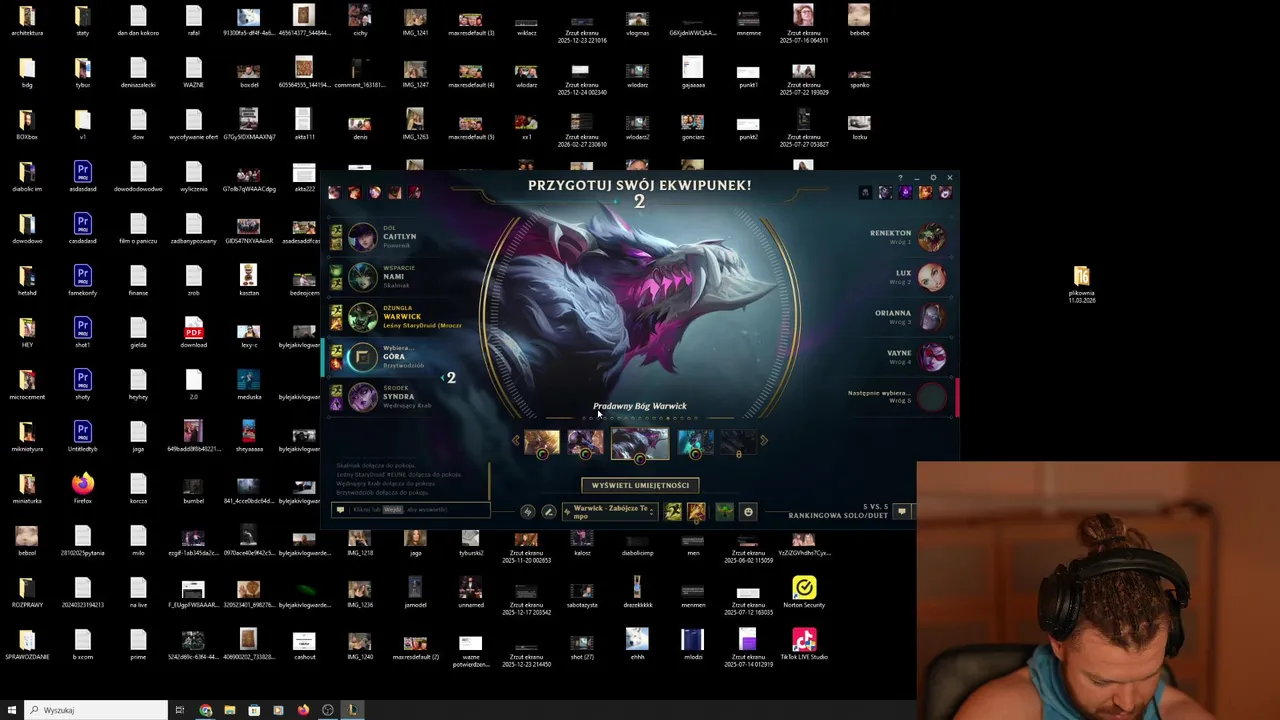The image size is (1280, 720).
Task: Select ROZPRAWY folder on desktop
Action: (27, 593)
